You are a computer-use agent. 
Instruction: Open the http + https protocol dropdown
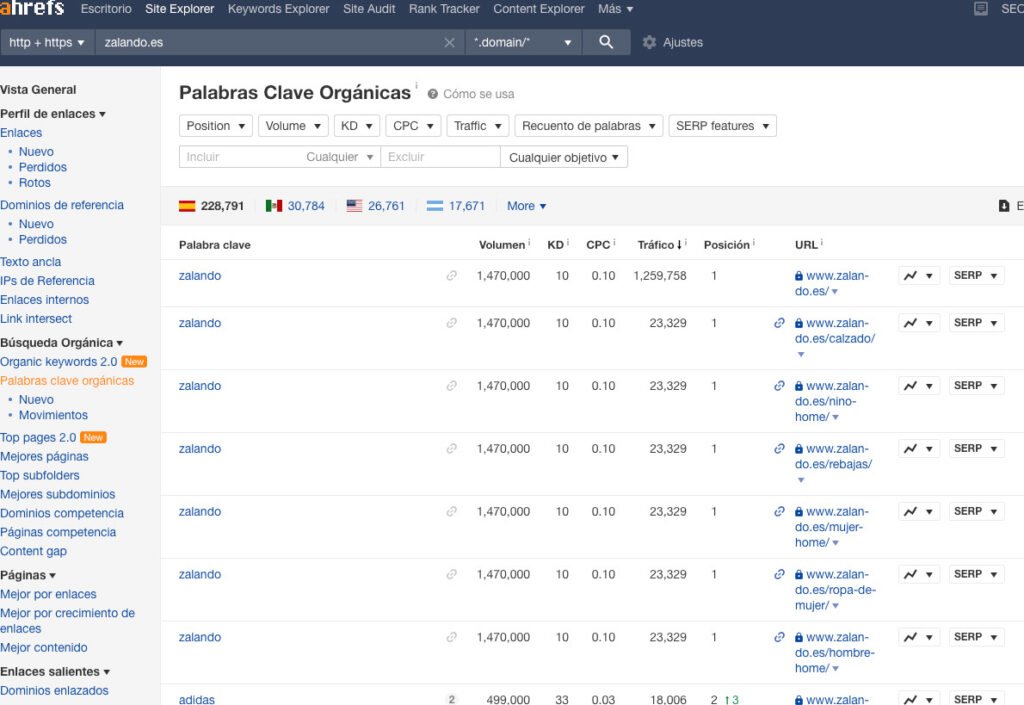point(46,42)
